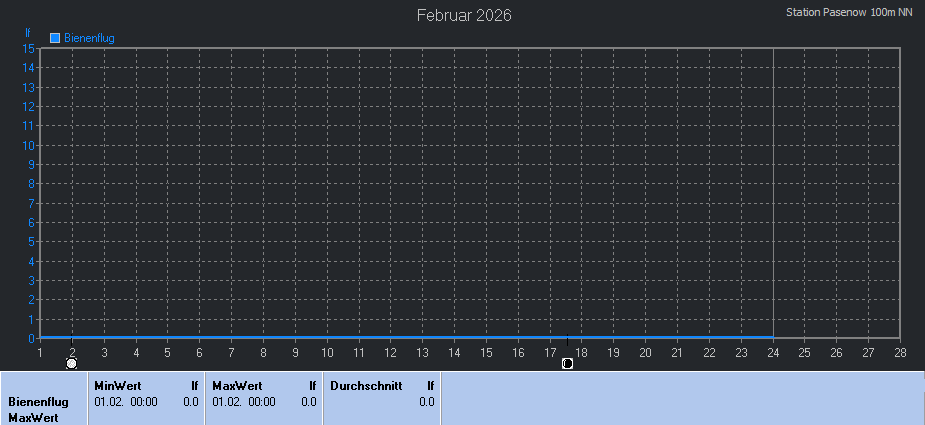Image resolution: width=925 pixels, height=425 pixels.
Task: Select the Bienenflug legend label
Action: coord(89,38)
